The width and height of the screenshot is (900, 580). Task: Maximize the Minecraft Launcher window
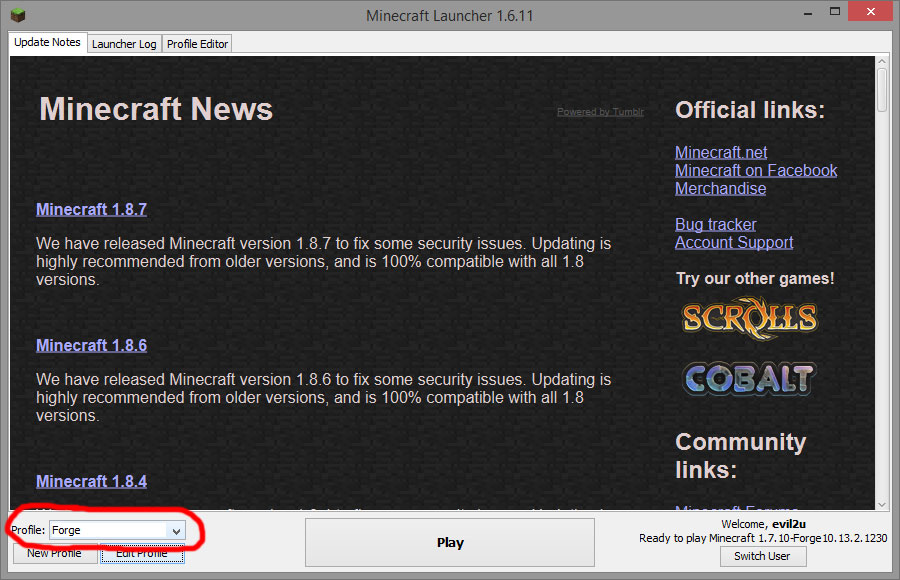(835, 11)
